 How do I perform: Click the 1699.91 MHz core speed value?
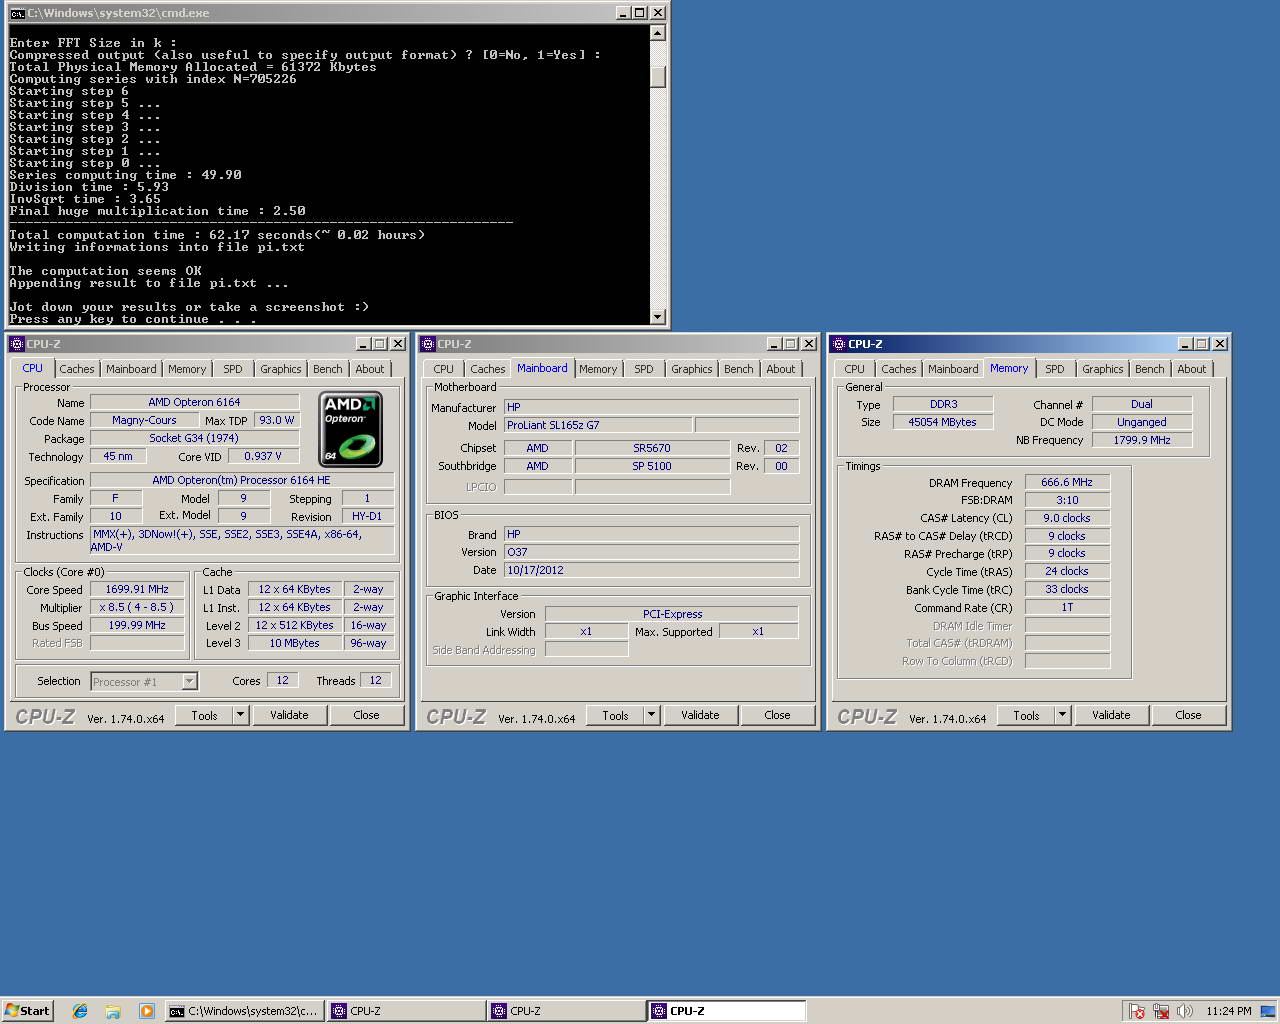coord(137,589)
